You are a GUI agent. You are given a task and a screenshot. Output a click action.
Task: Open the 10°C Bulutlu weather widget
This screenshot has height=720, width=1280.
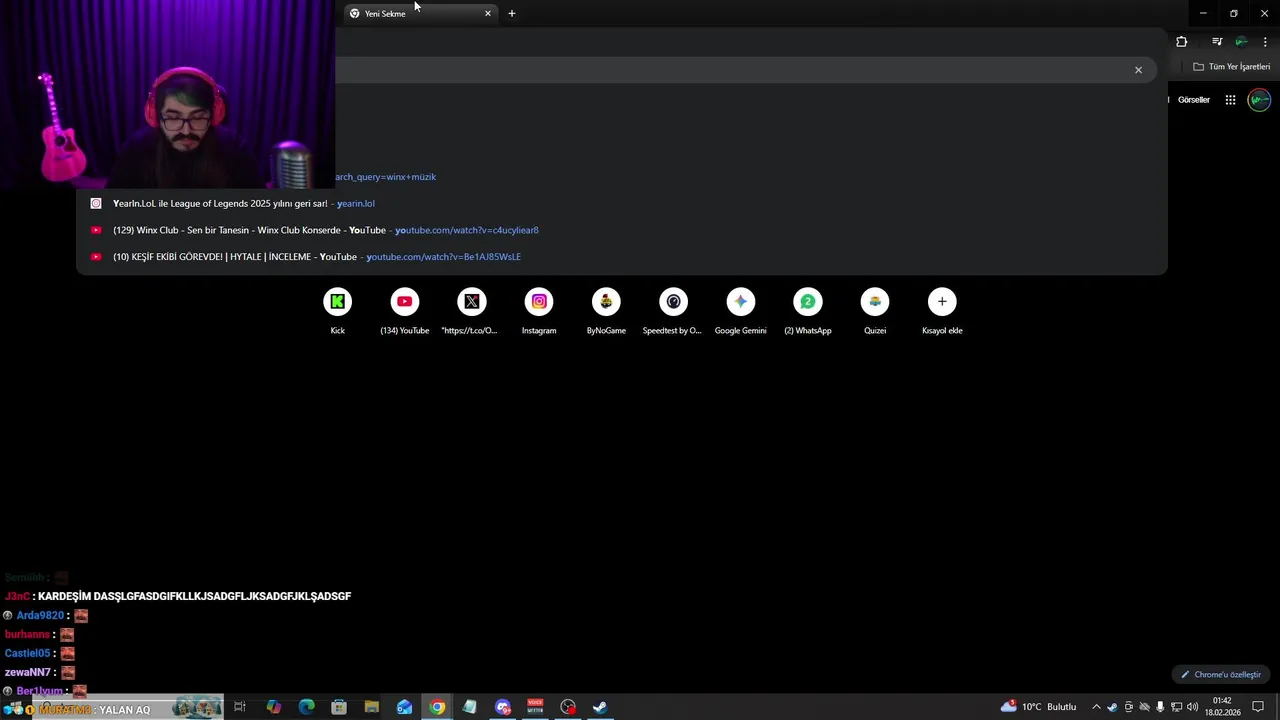tap(1038, 707)
